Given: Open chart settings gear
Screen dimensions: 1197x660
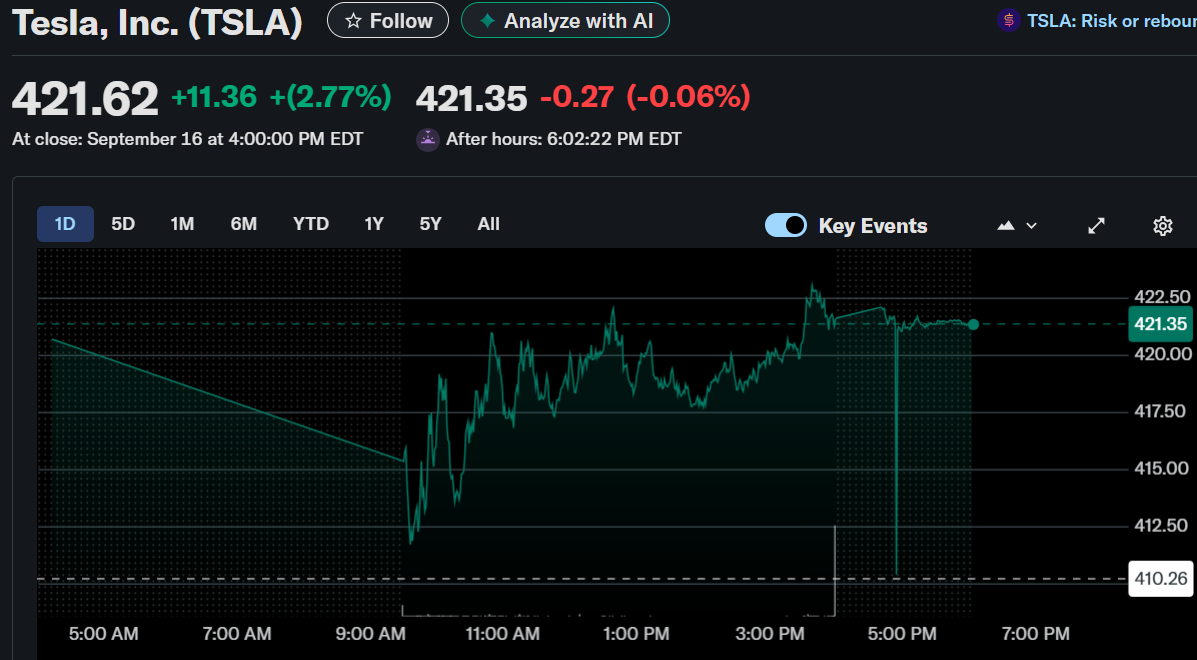Looking at the screenshot, I should click(x=1163, y=226).
